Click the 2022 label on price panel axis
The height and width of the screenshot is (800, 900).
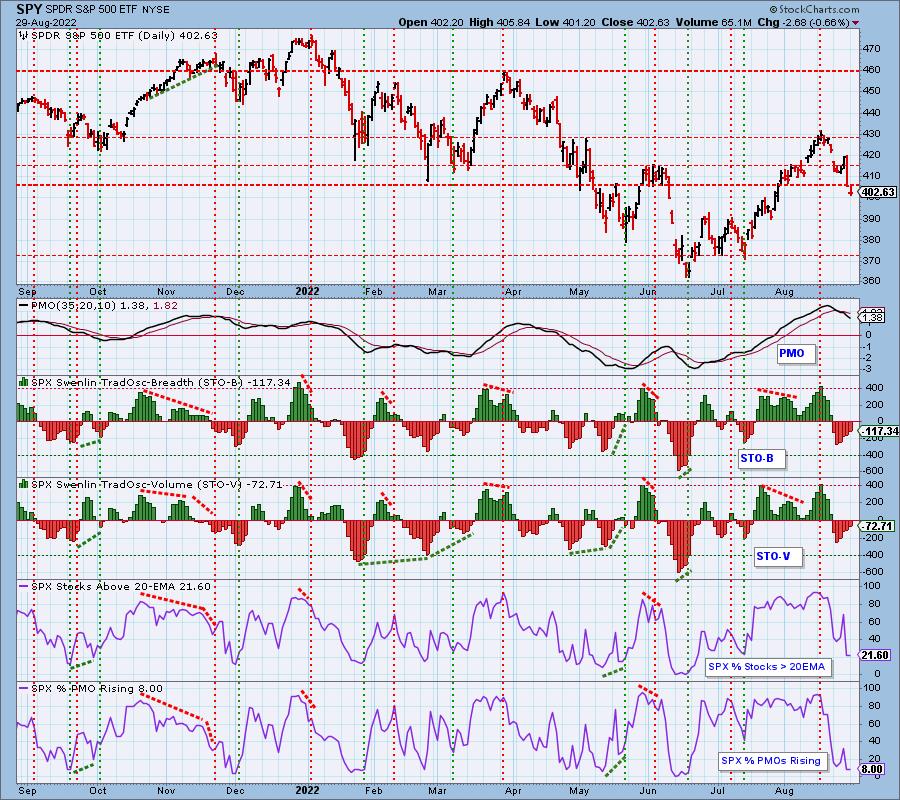coord(308,292)
